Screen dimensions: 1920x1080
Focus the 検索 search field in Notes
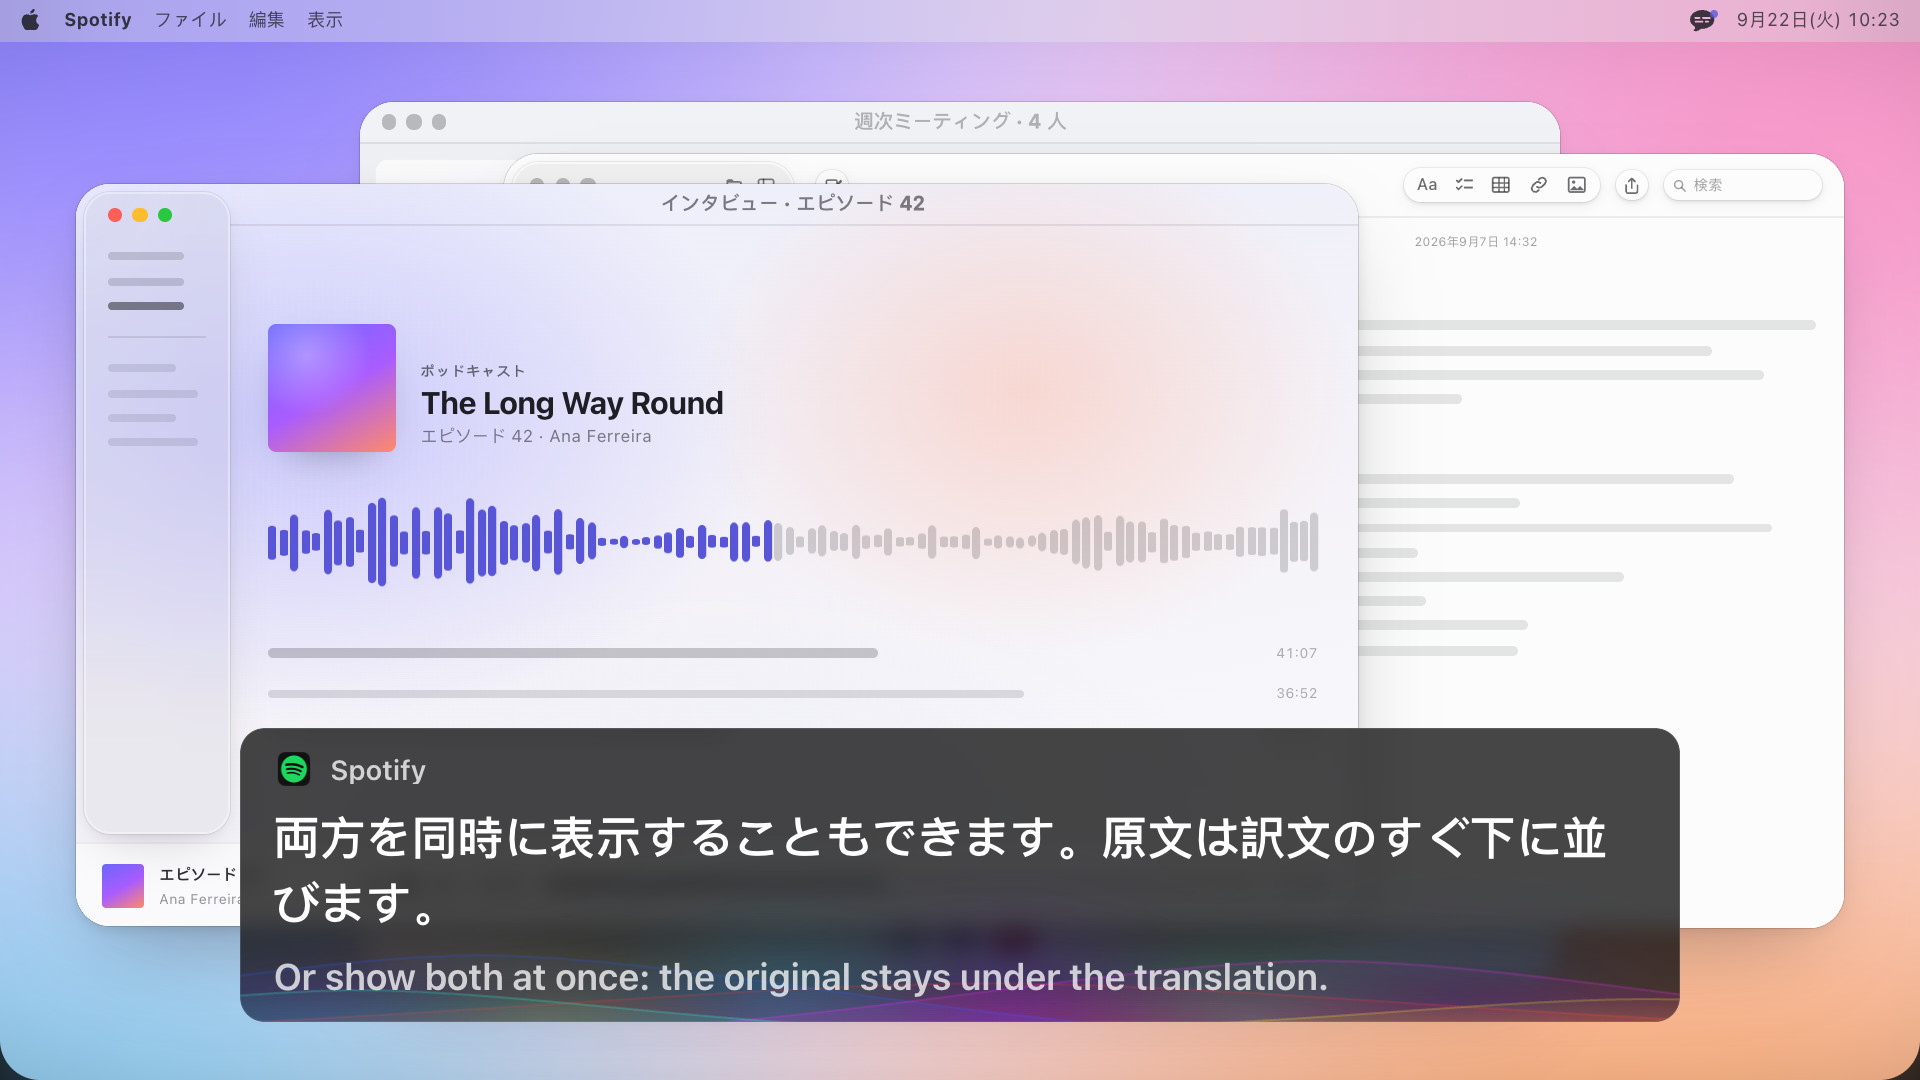tap(1742, 185)
